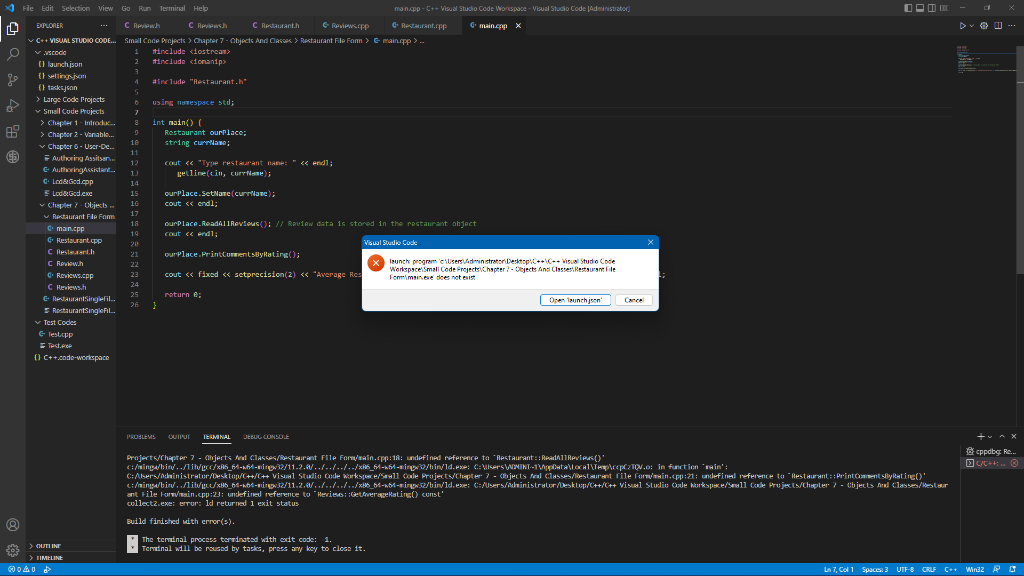Open the Search view in activity bar
The width and height of the screenshot is (1024, 576).
point(12,54)
